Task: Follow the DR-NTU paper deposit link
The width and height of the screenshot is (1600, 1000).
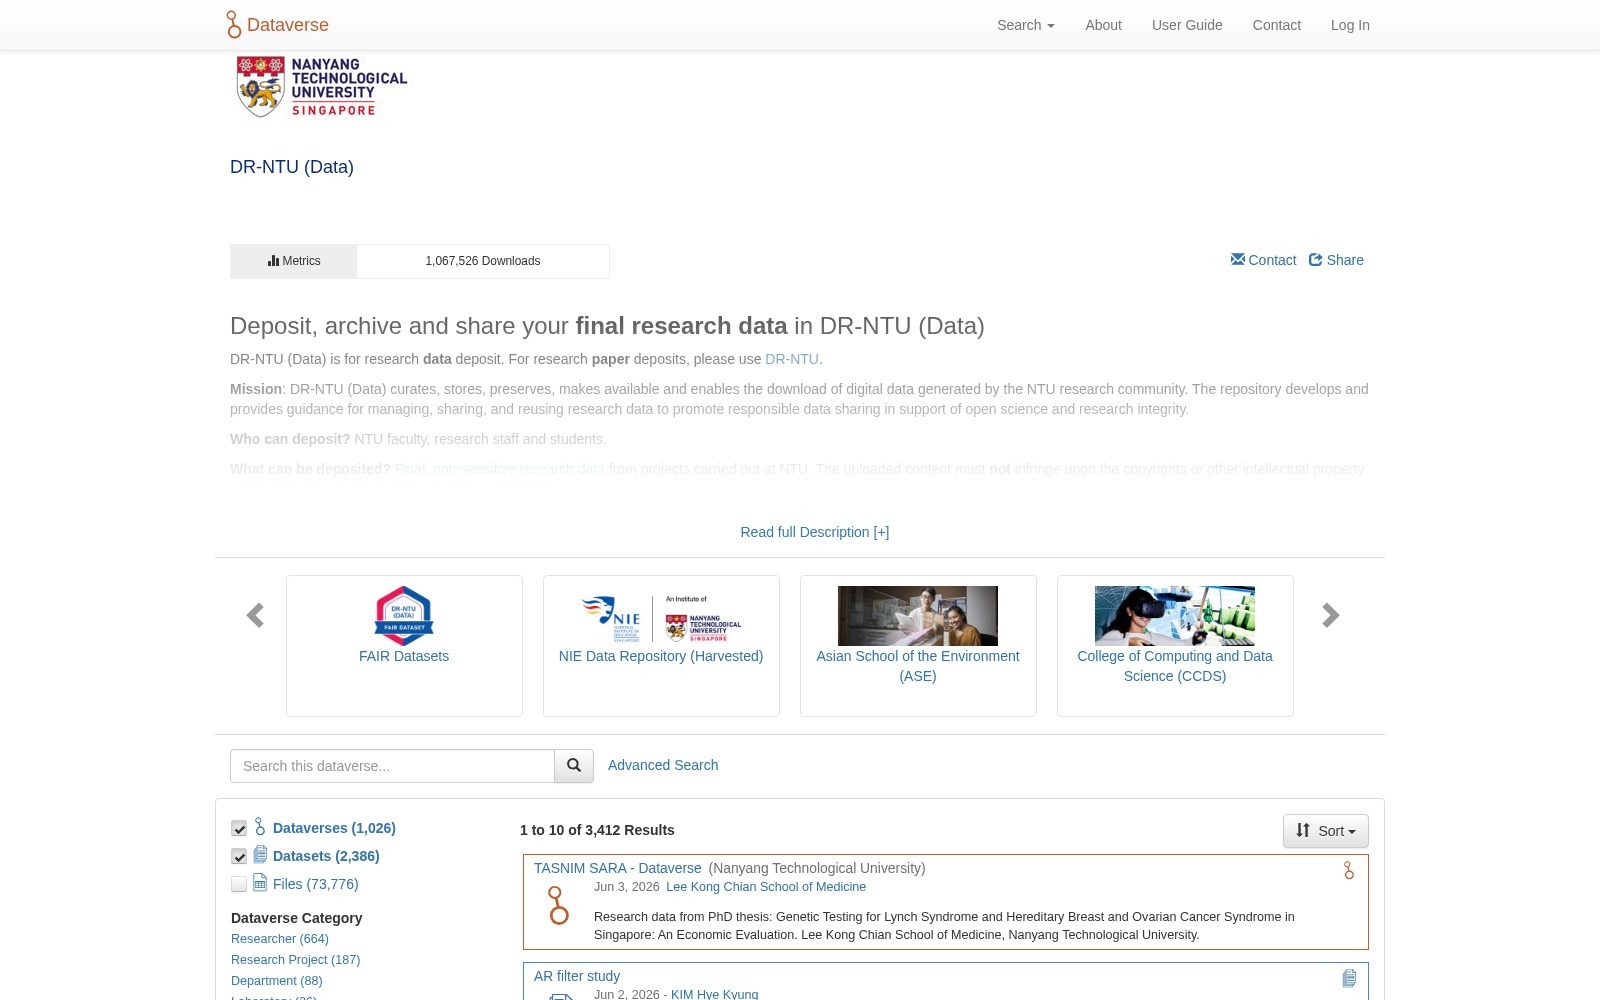Action: 792,359
